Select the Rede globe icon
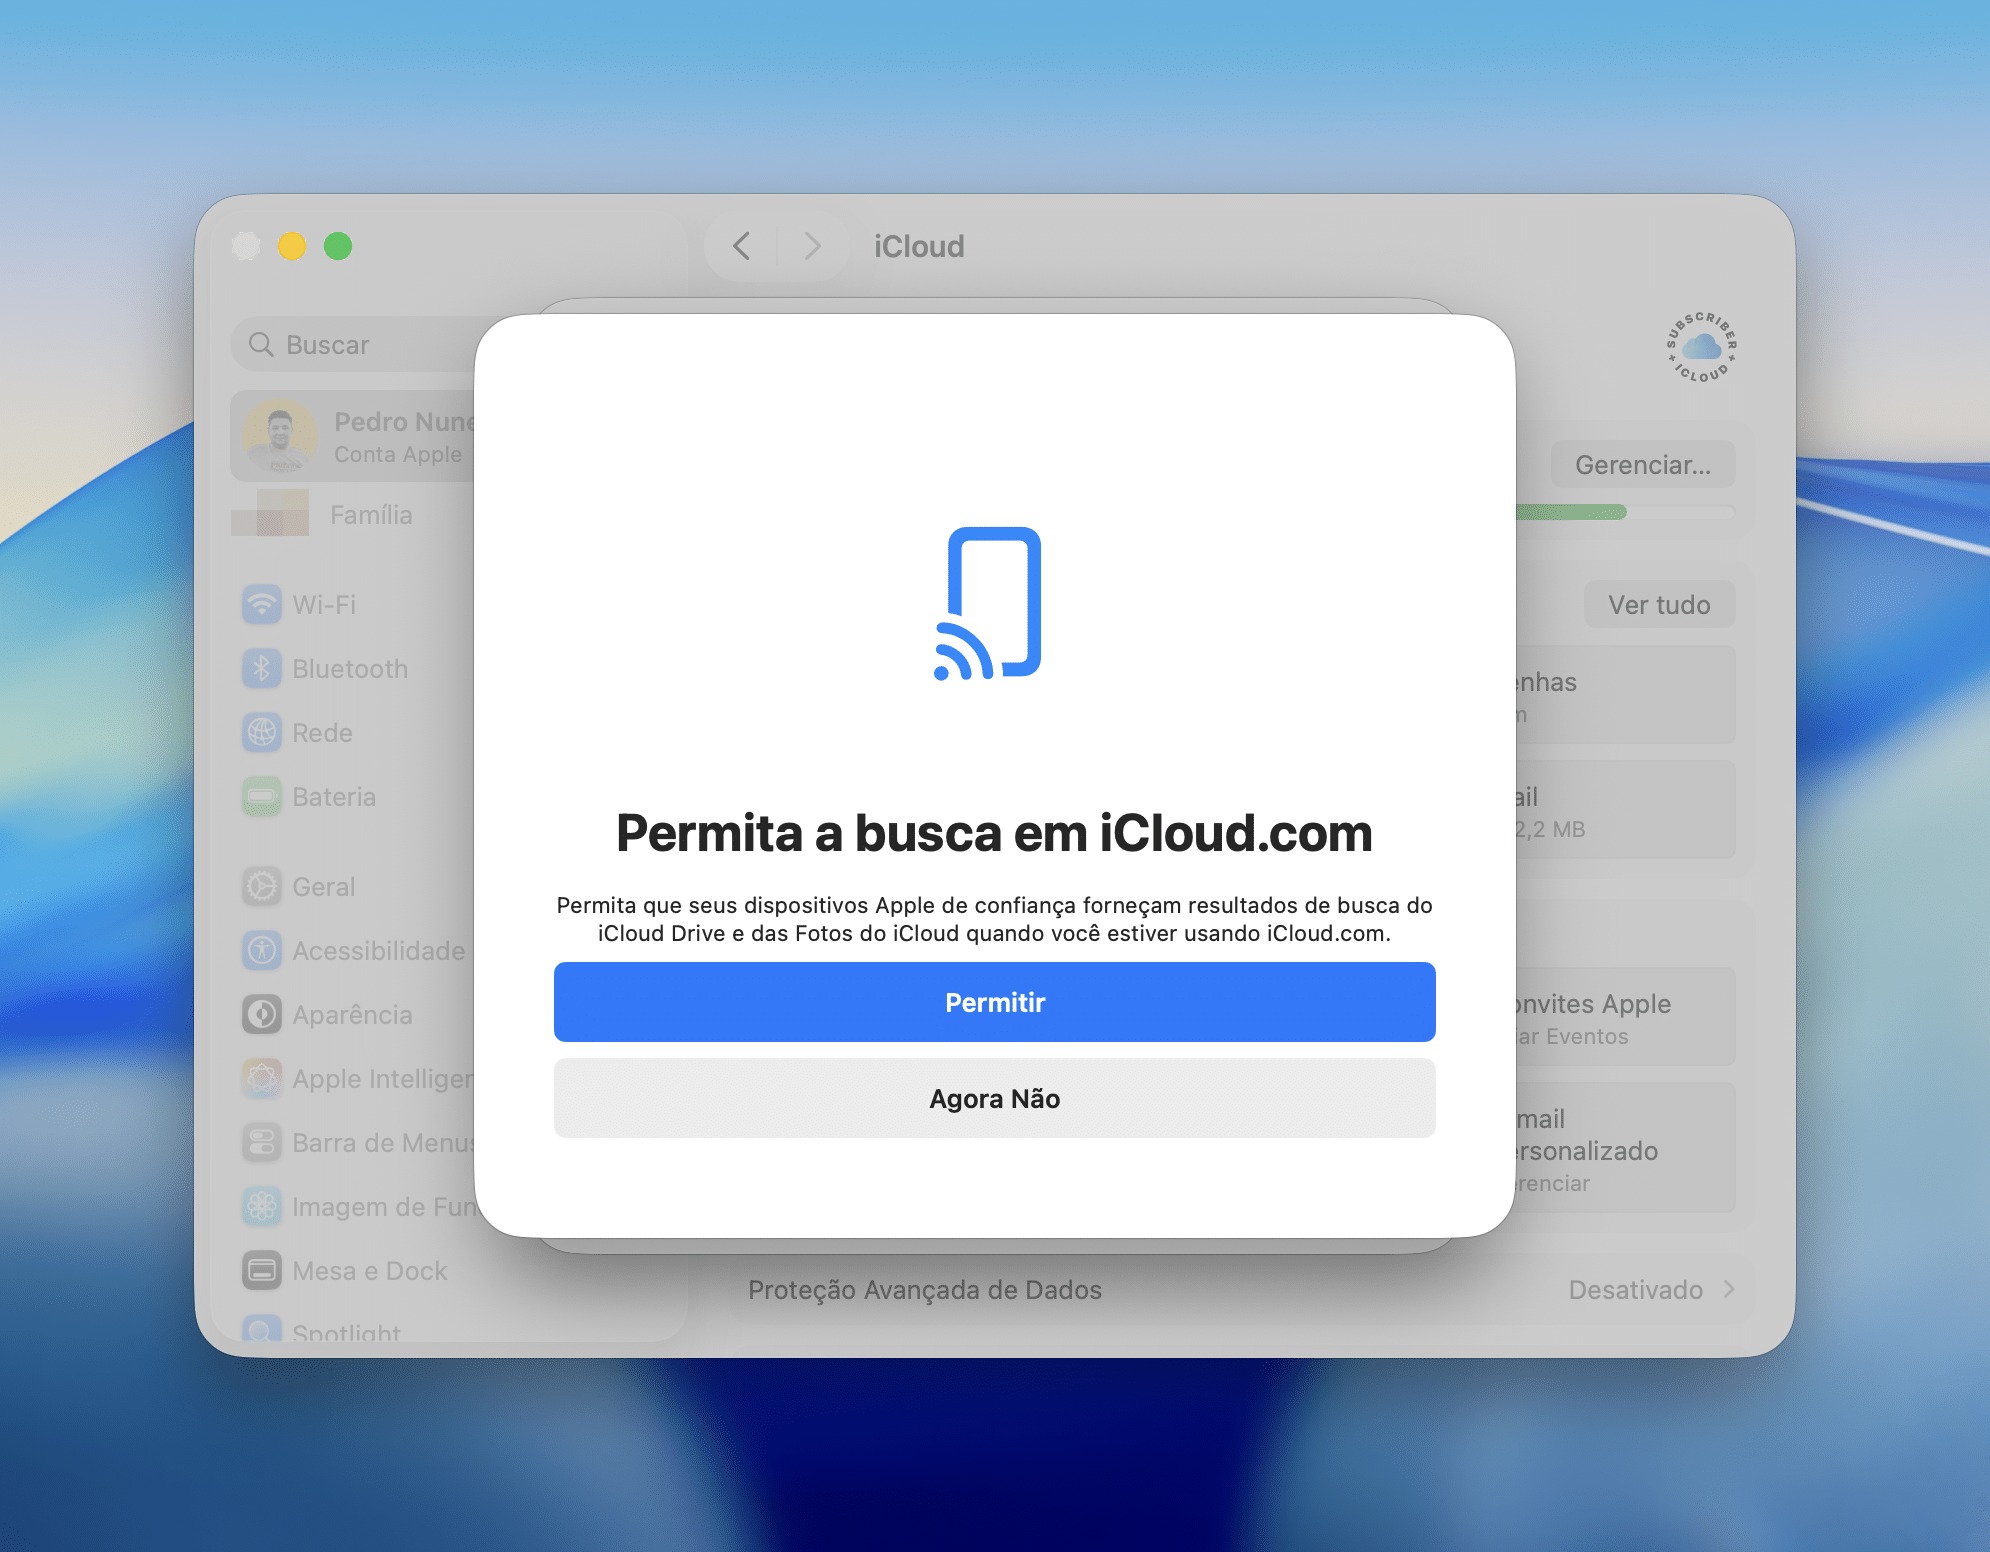This screenshot has height=1552, width=1990. pos(262,732)
